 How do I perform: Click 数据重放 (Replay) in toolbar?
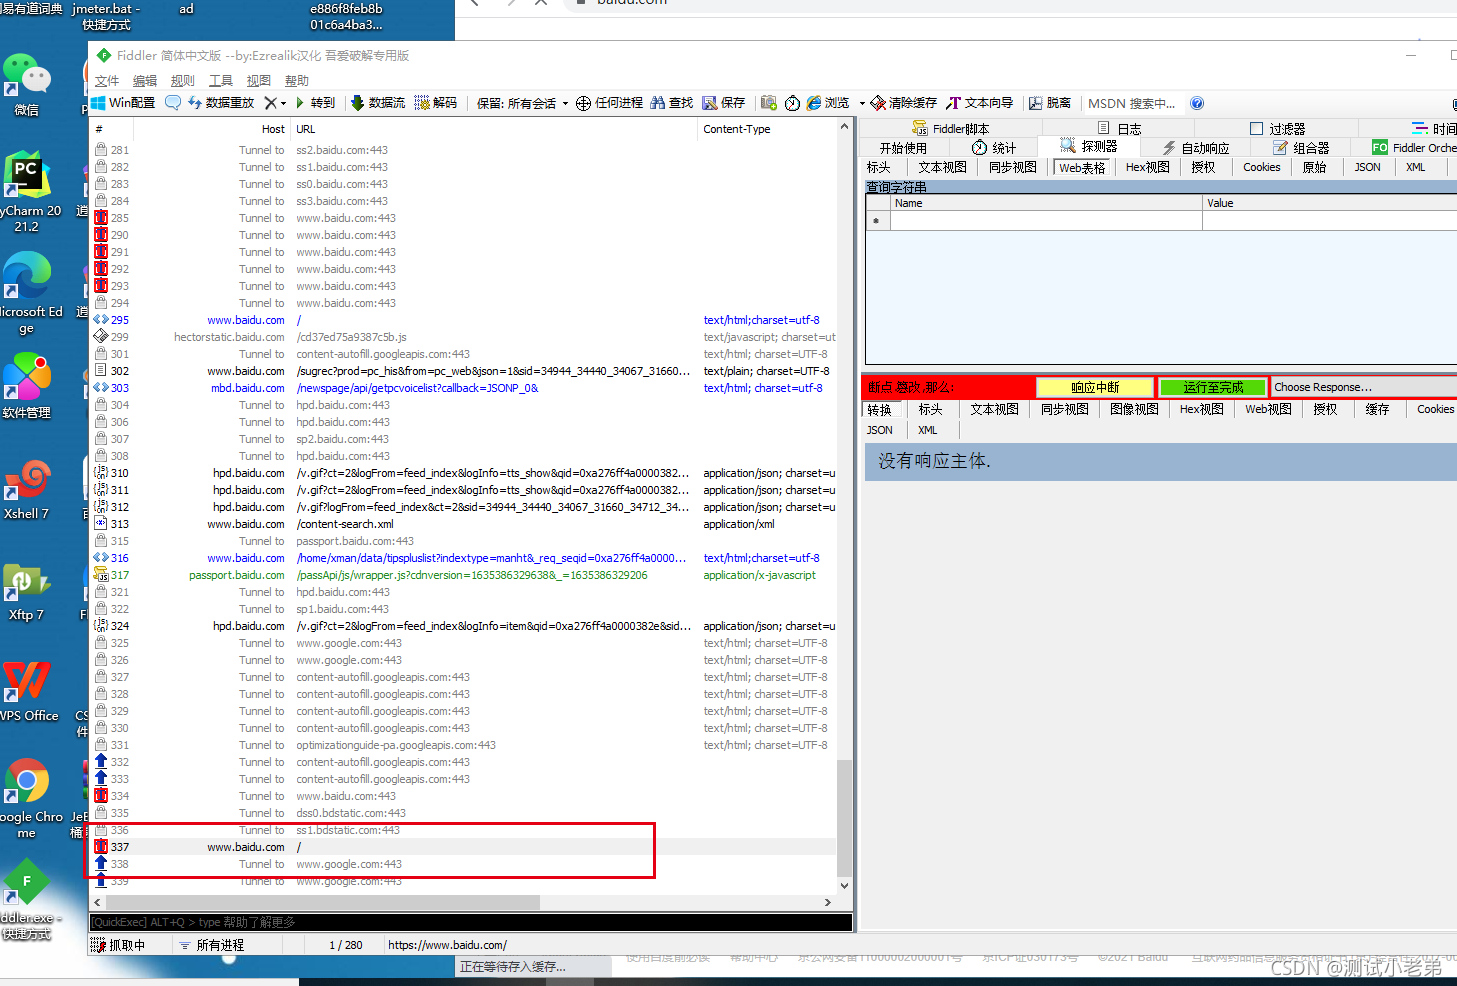click(221, 103)
